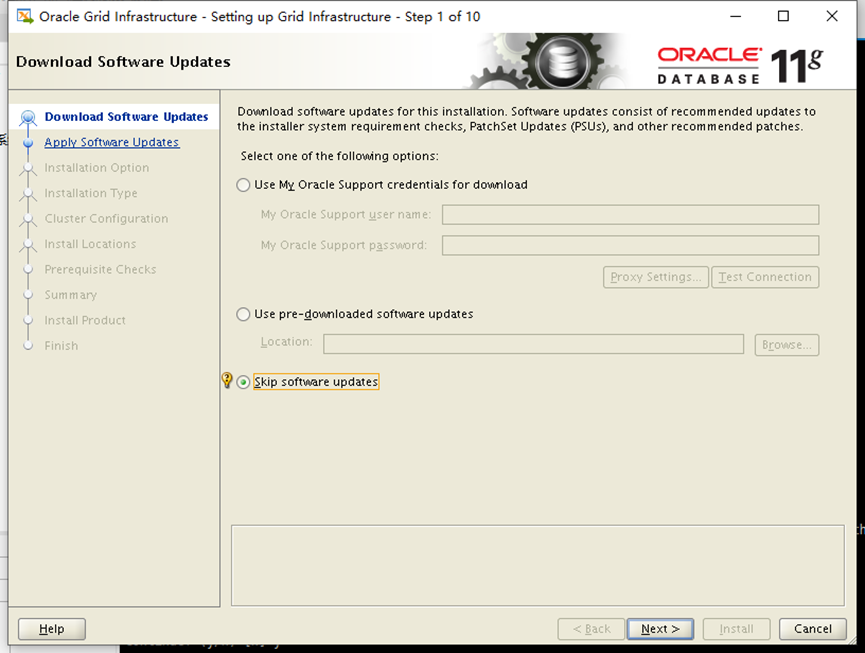Click the Apply Software Updates step marker icon

[28, 143]
